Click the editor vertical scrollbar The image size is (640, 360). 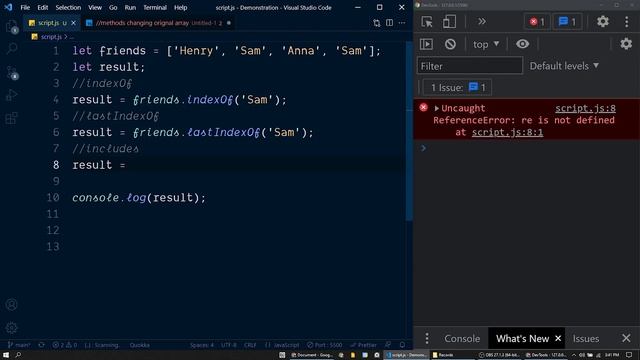point(409,131)
